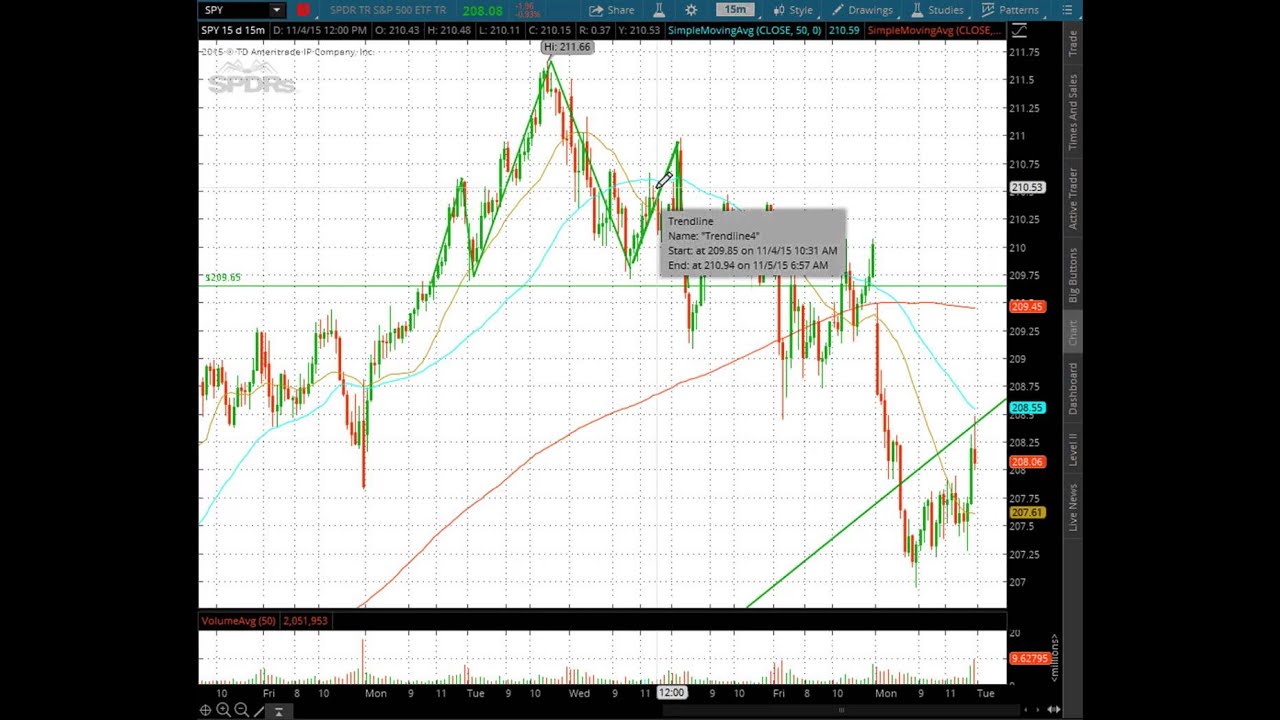This screenshot has width=1280, height=720.
Task: Open the Big Buttons side tab
Action: 1073,275
